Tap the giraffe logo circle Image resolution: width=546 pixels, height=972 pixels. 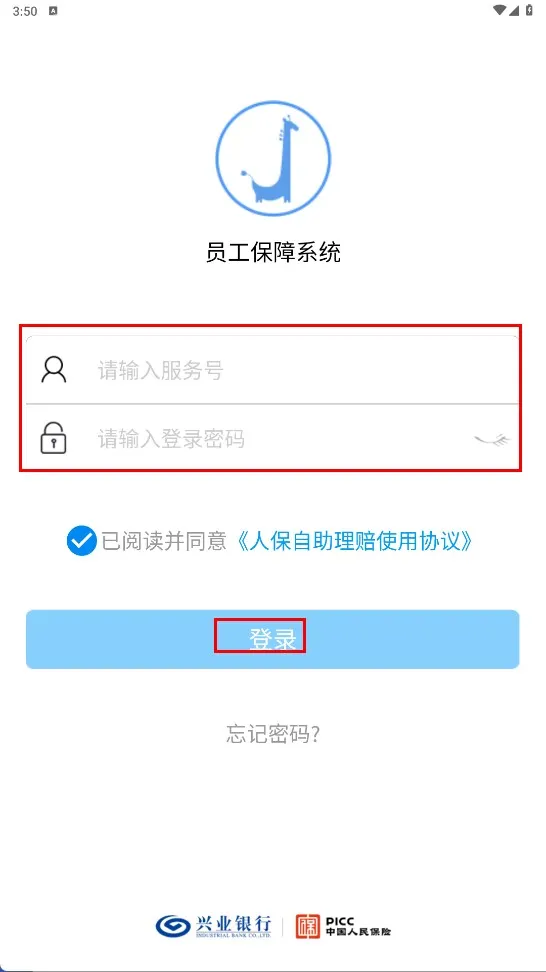(273, 159)
